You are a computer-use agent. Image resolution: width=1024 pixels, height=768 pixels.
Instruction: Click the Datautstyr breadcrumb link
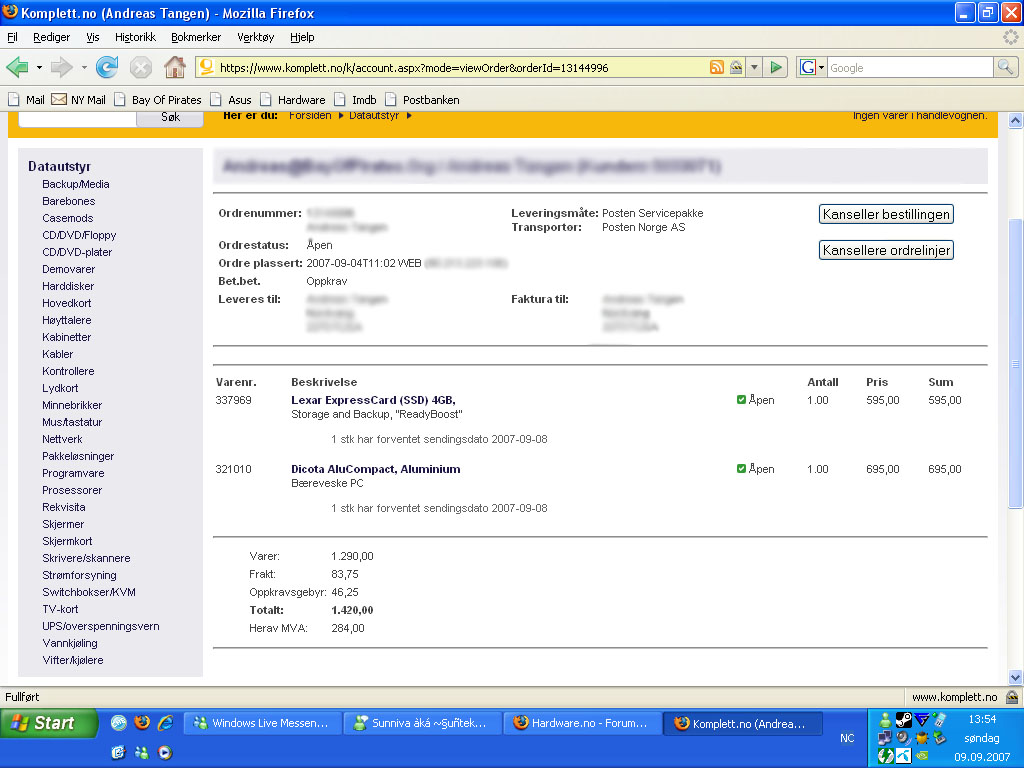point(374,116)
